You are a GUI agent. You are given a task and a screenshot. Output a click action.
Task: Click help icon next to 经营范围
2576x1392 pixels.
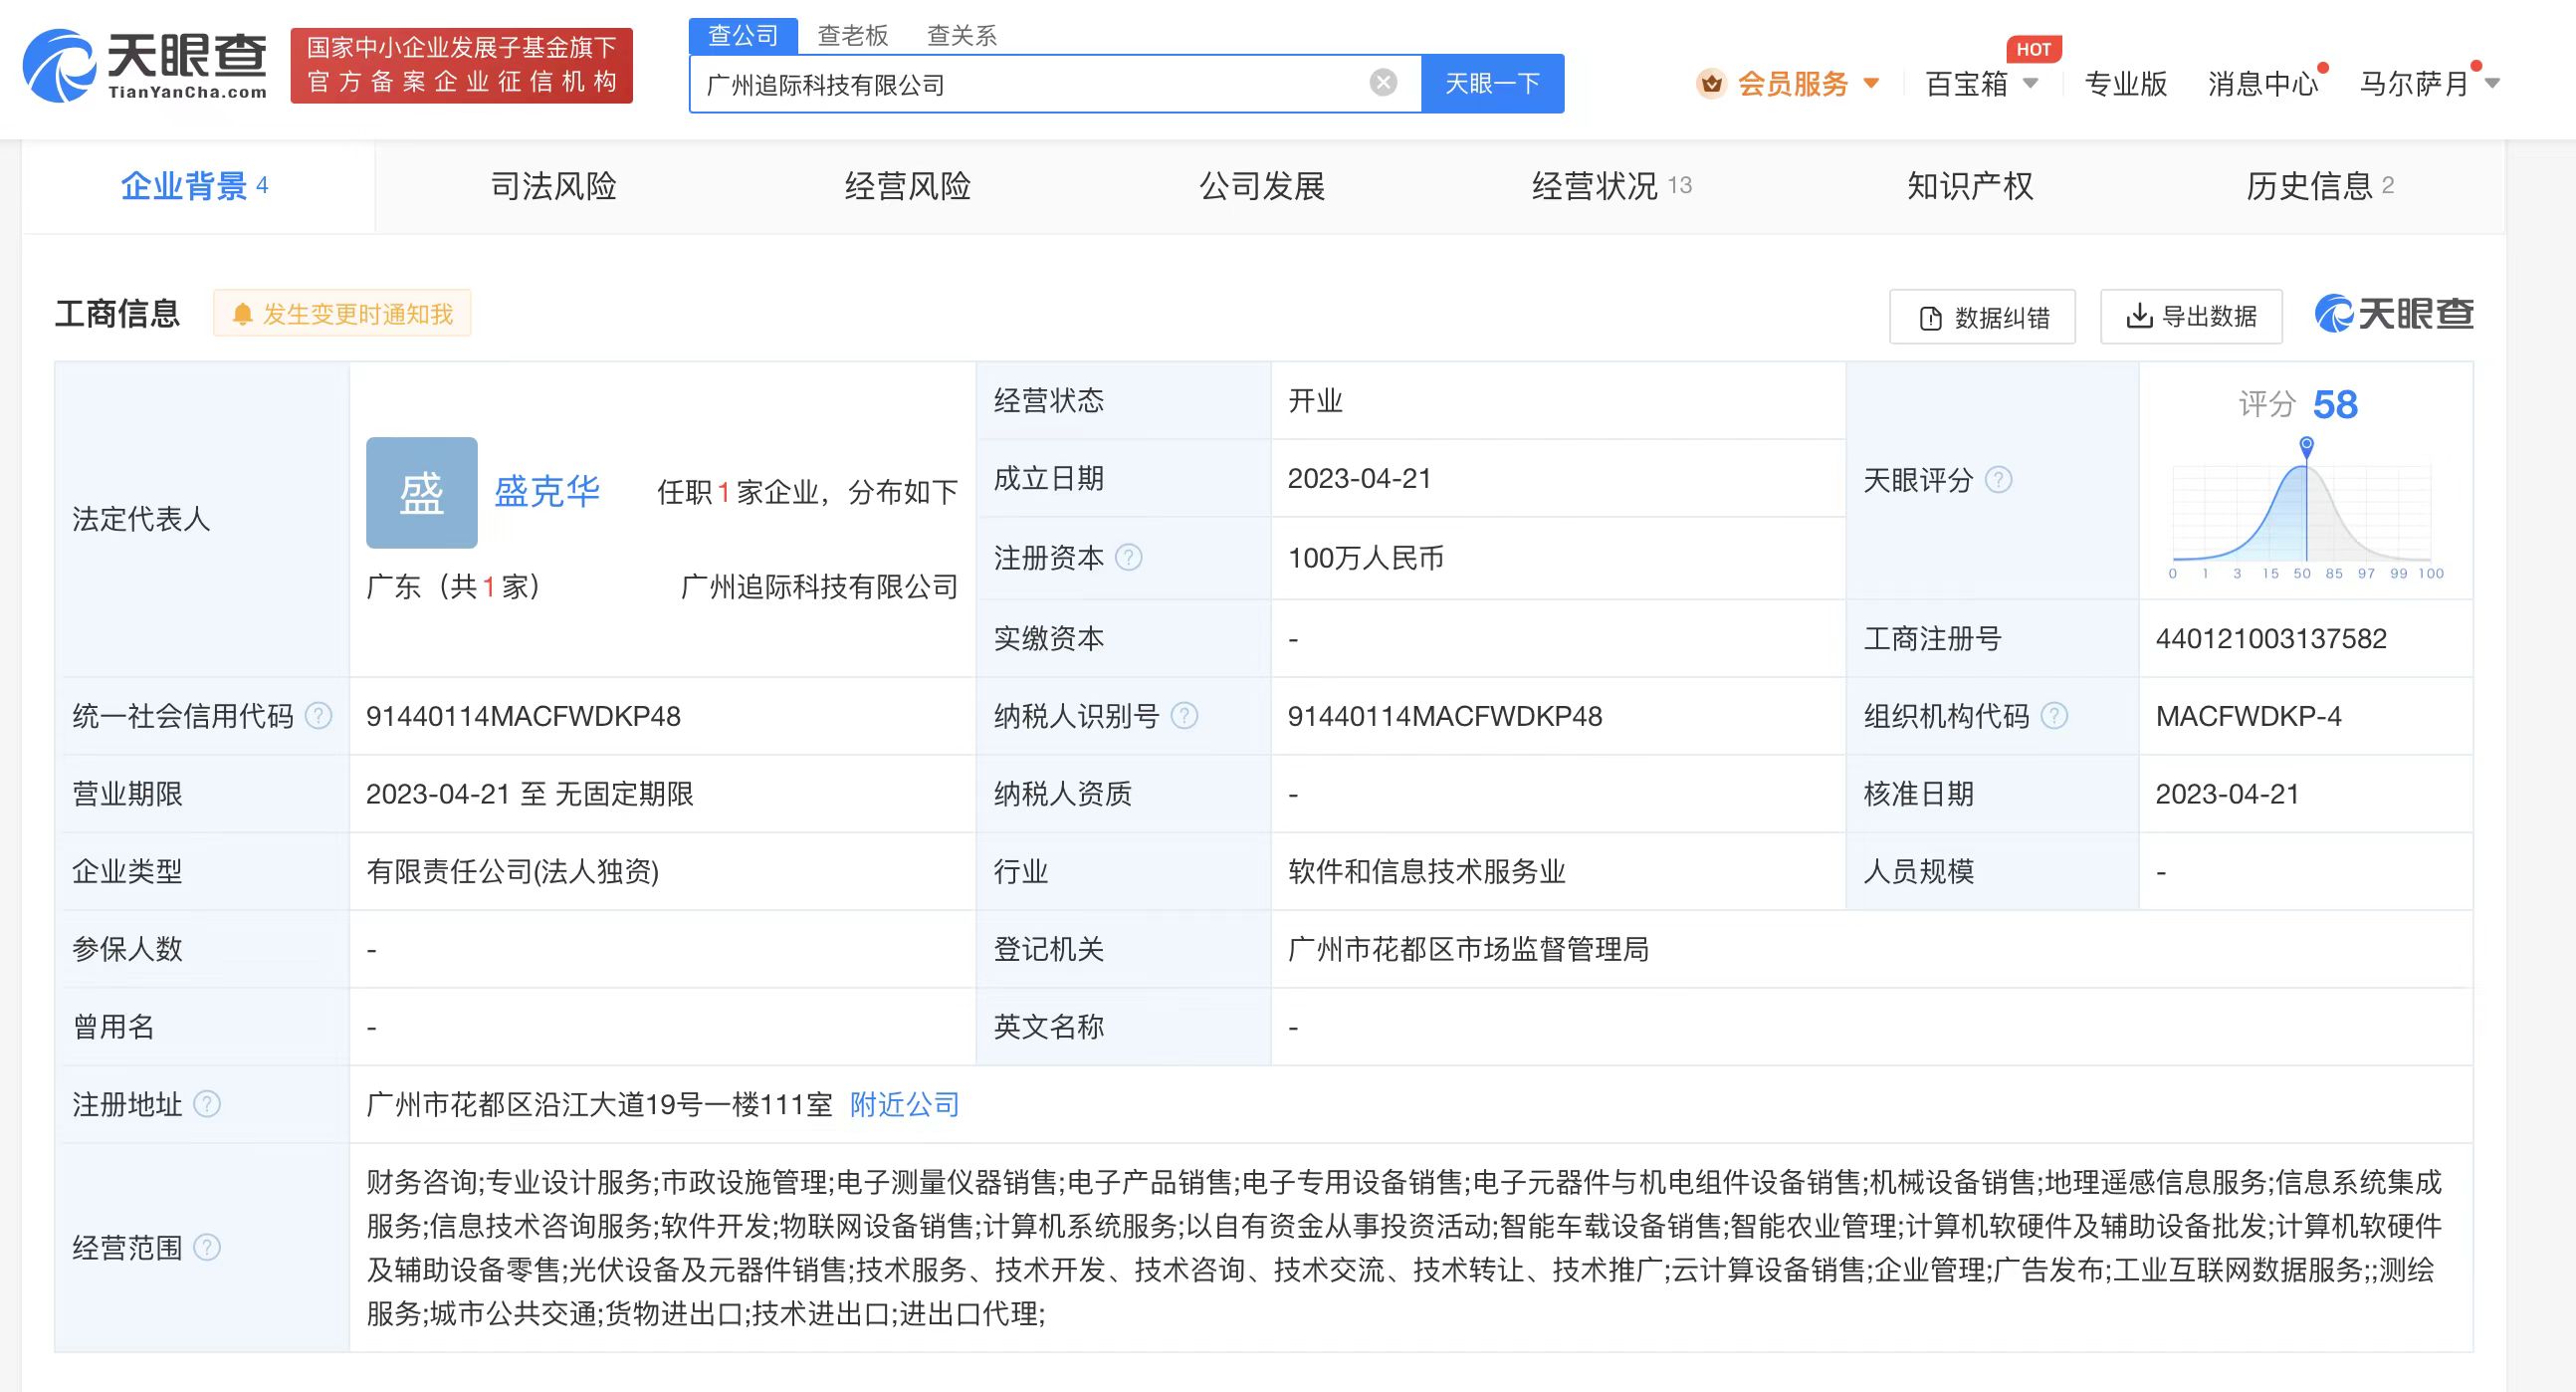(x=206, y=1247)
